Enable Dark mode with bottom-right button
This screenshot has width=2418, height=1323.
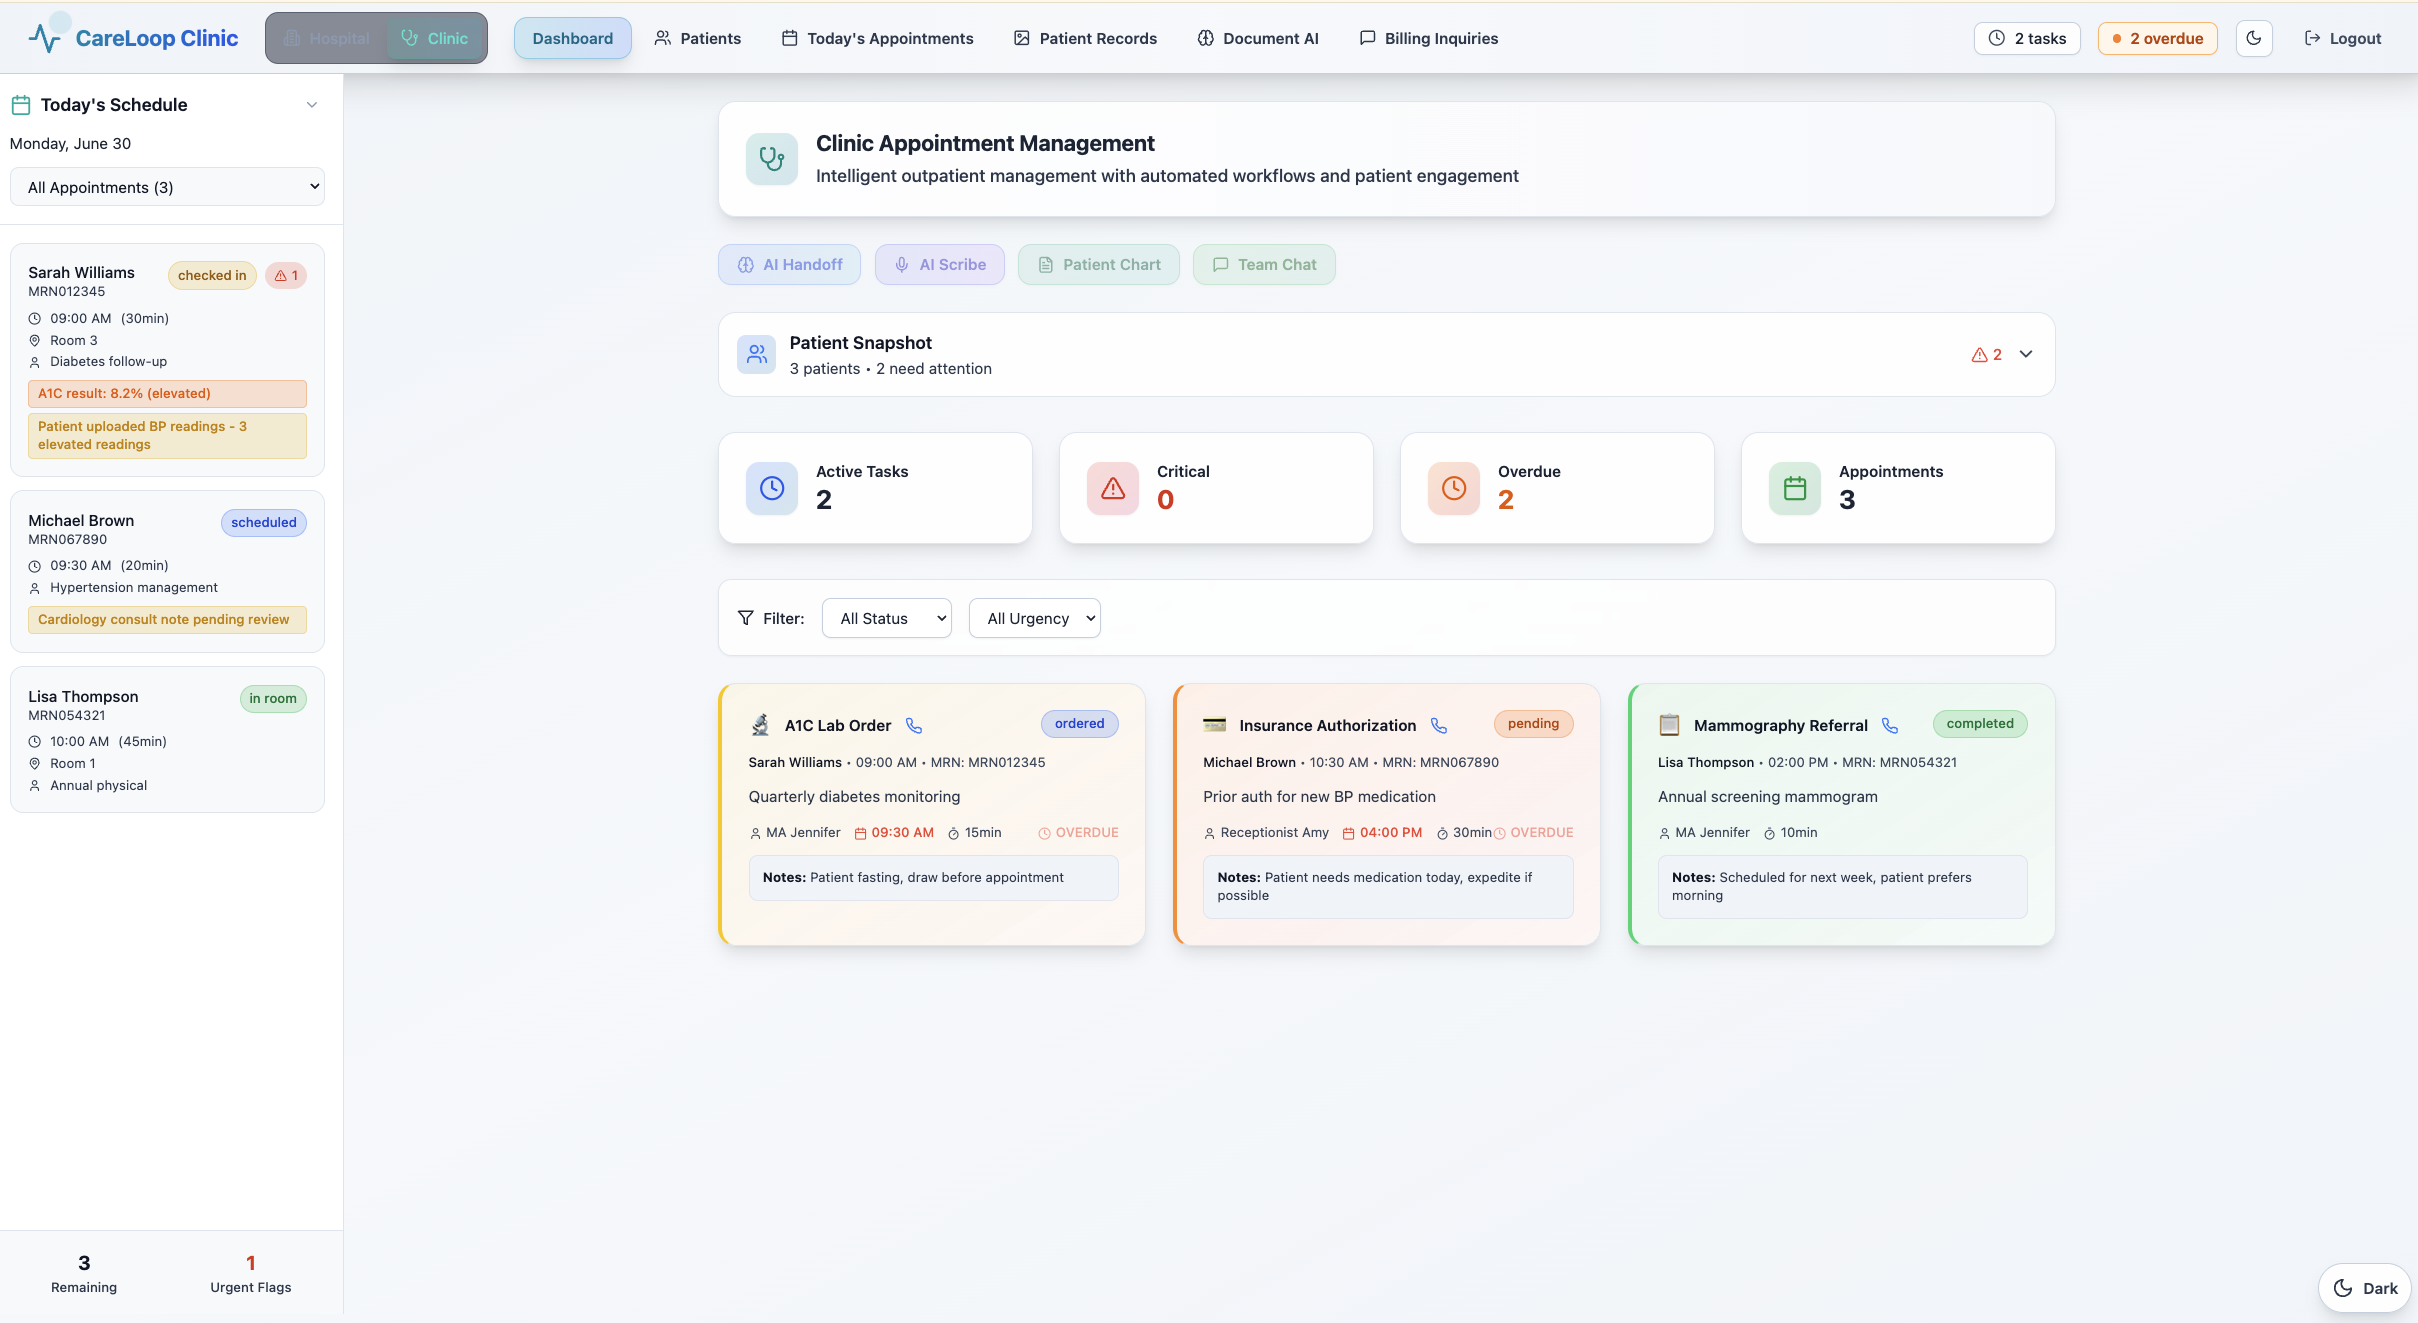tap(2364, 1288)
